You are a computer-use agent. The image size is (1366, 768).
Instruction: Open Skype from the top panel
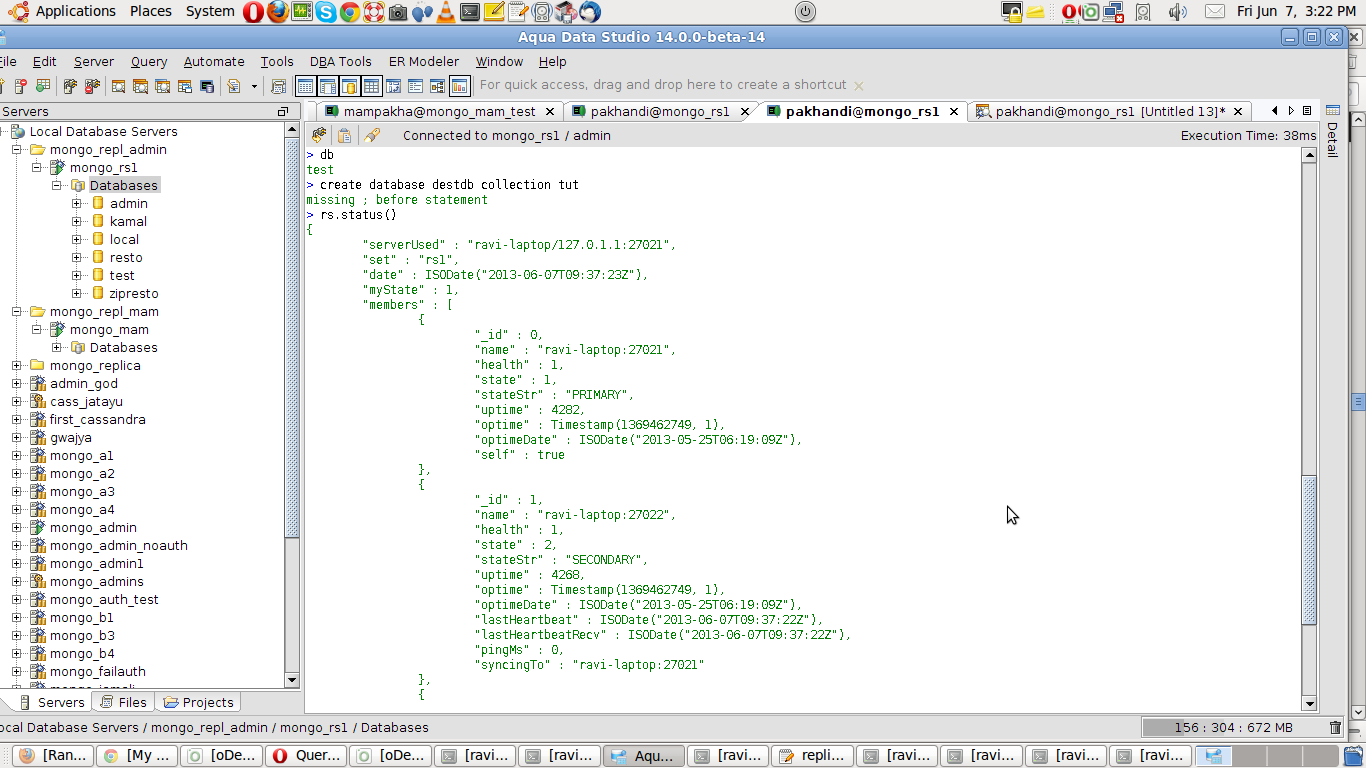point(326,12)
